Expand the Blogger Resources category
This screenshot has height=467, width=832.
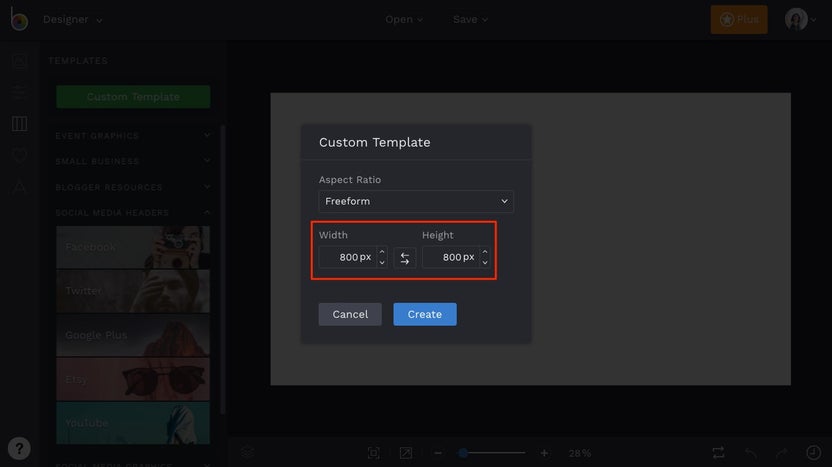[133, 187]
